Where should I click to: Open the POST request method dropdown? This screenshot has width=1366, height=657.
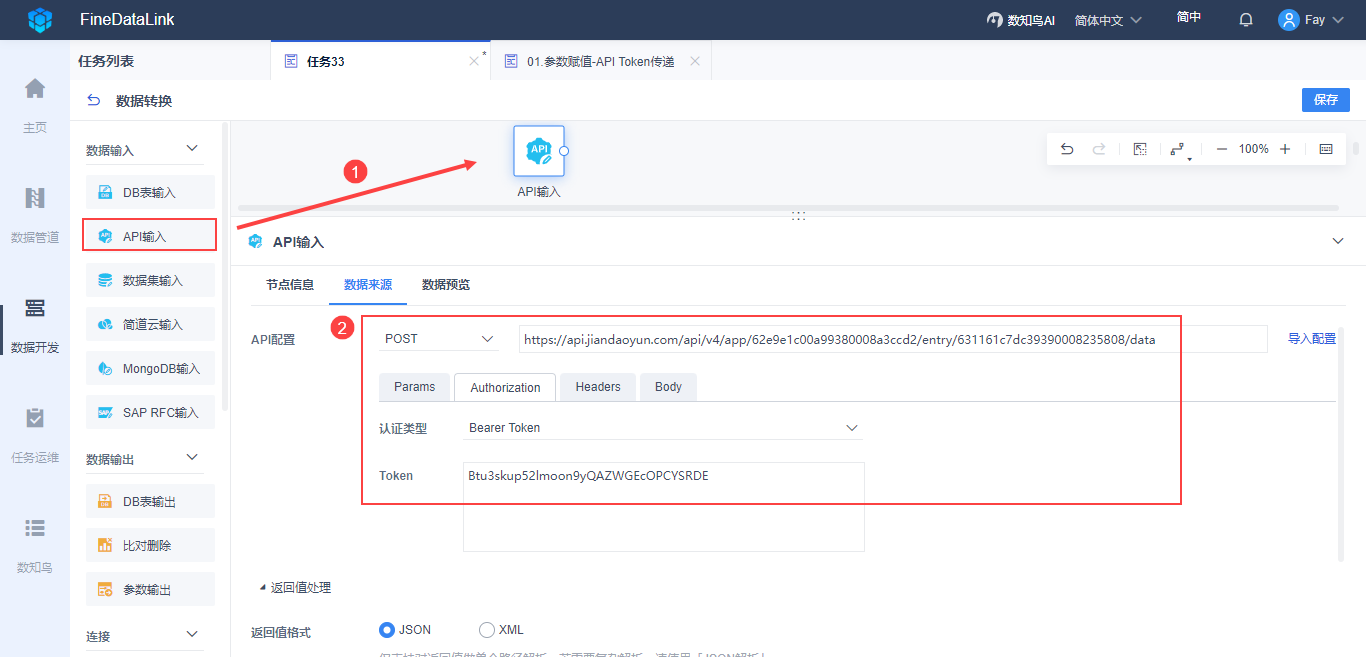pyautogui.click(x=439, y=339)
